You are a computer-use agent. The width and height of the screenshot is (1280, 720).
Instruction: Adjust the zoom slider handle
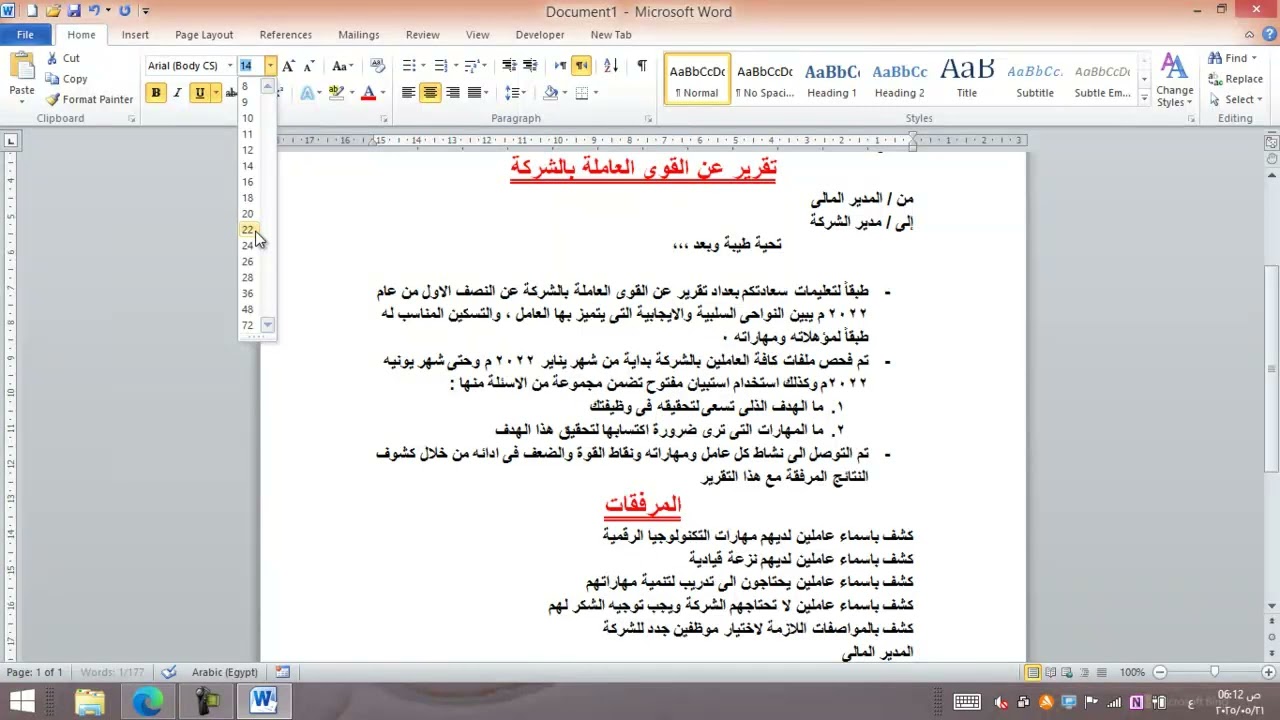pyautogui.click(x=1215, y=672)
